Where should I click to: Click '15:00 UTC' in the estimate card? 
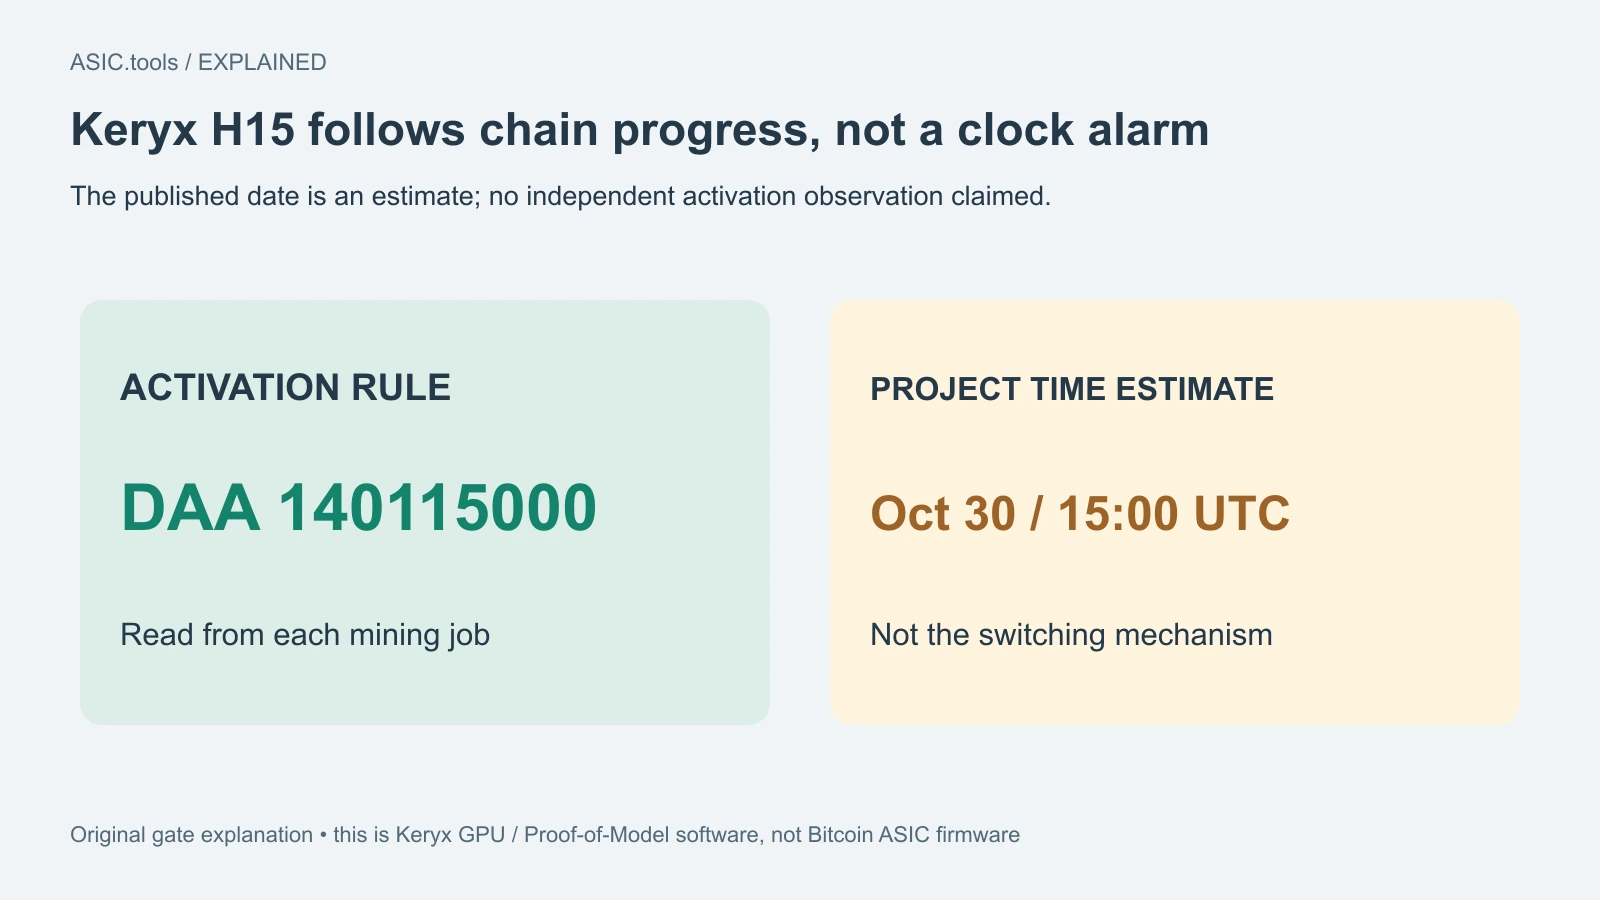coord(1174,514)
